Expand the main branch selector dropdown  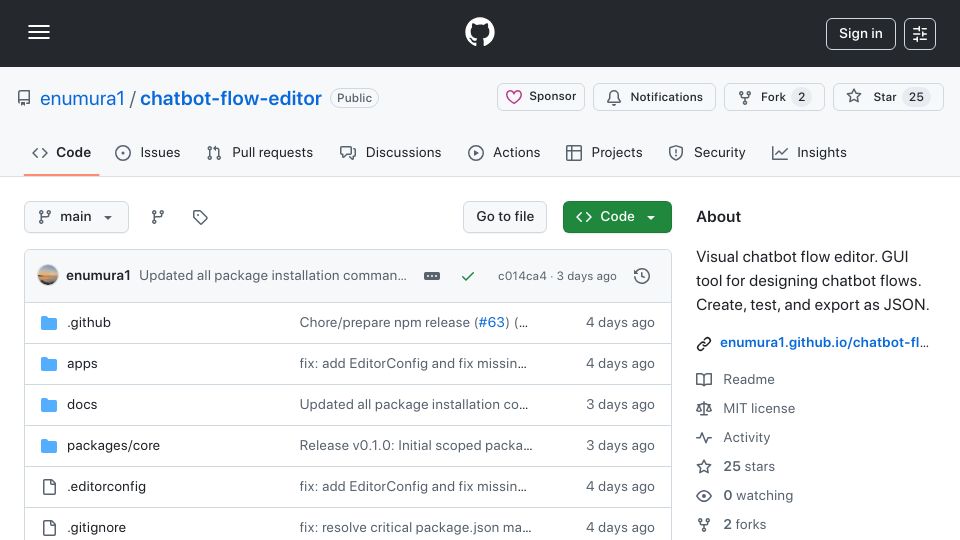pyautogui.click(x=77, y=217)
